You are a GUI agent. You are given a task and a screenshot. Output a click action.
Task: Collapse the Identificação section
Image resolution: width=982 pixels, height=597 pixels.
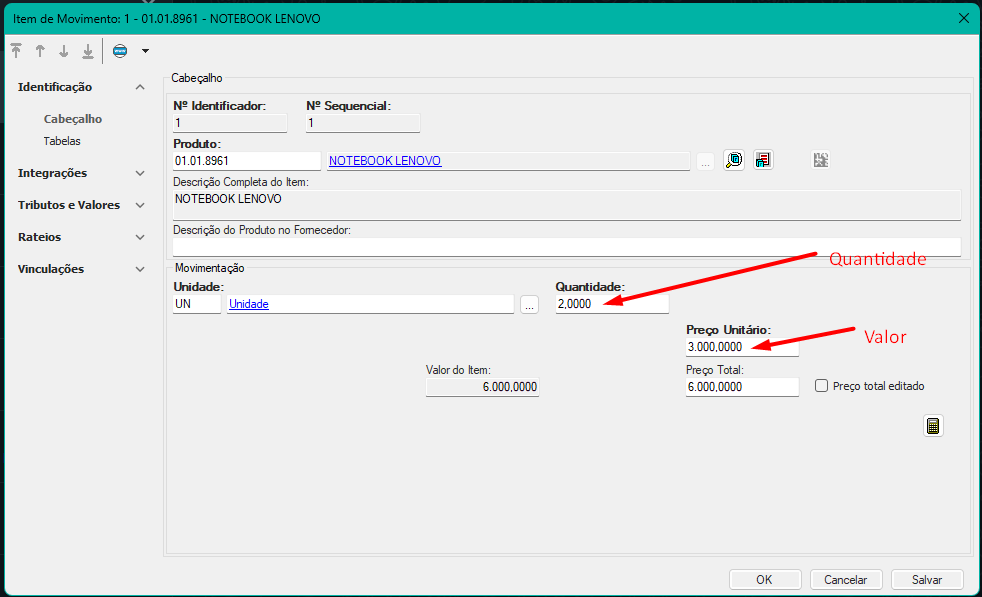(x=140, y=87)
